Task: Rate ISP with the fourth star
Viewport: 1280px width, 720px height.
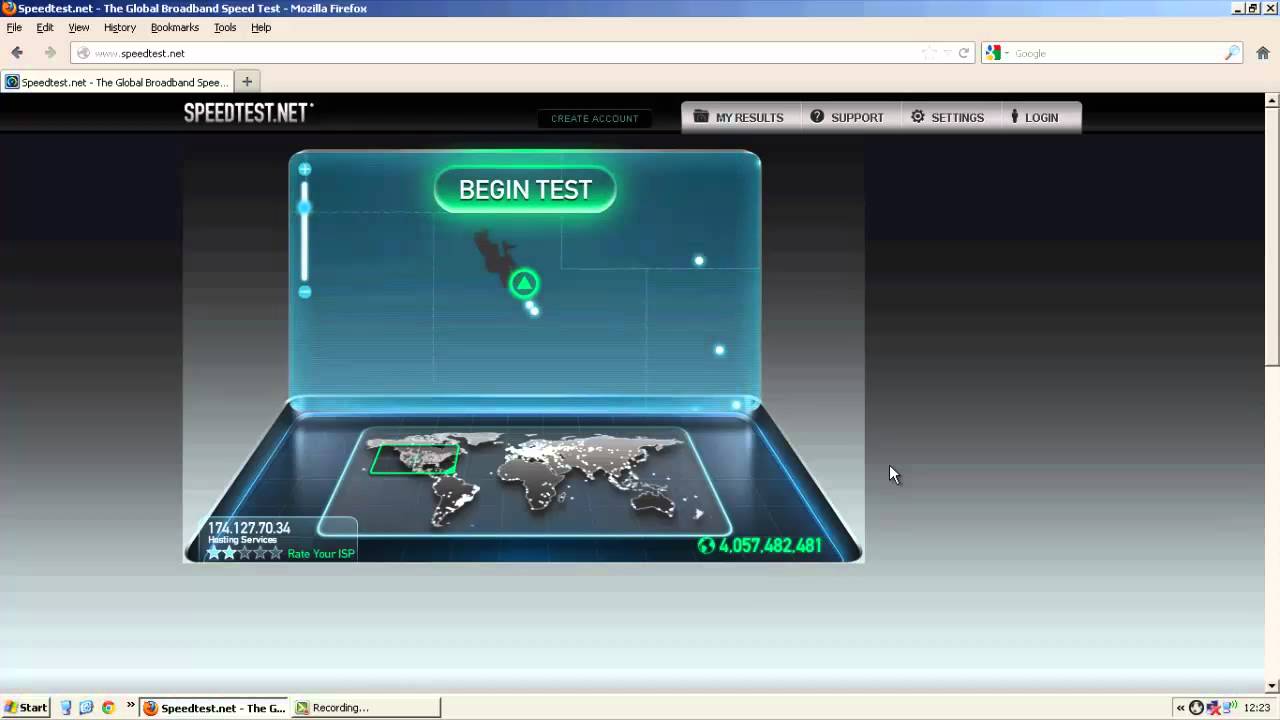Action: click(x=261, y=553)
